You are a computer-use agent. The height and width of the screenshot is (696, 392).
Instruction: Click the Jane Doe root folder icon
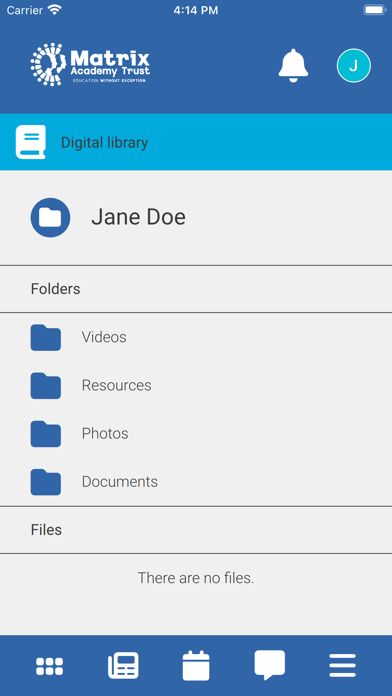(50, 218)
